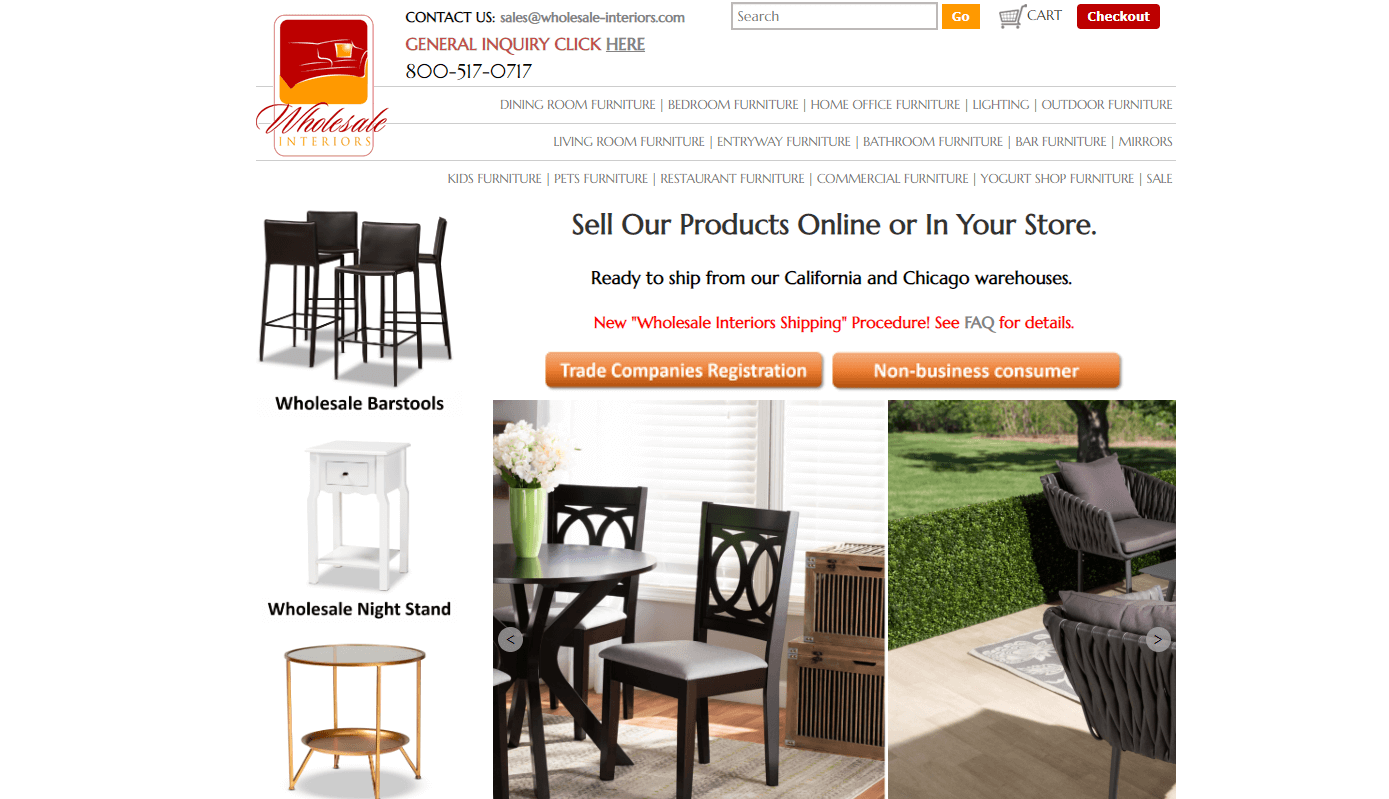Proceed with the red Checkout button
Screen dimensions: 1389x799
coord(1118,17)
